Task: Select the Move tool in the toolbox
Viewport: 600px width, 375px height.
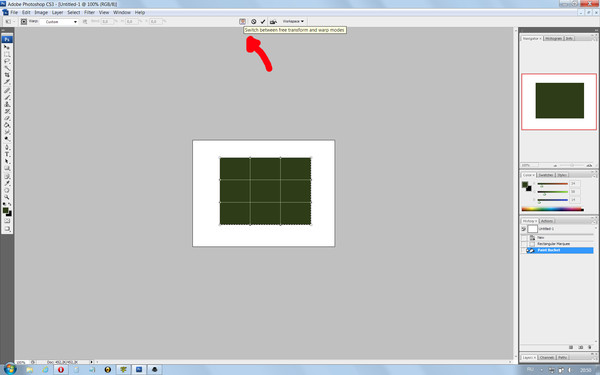Action: [x=7, y=47]
